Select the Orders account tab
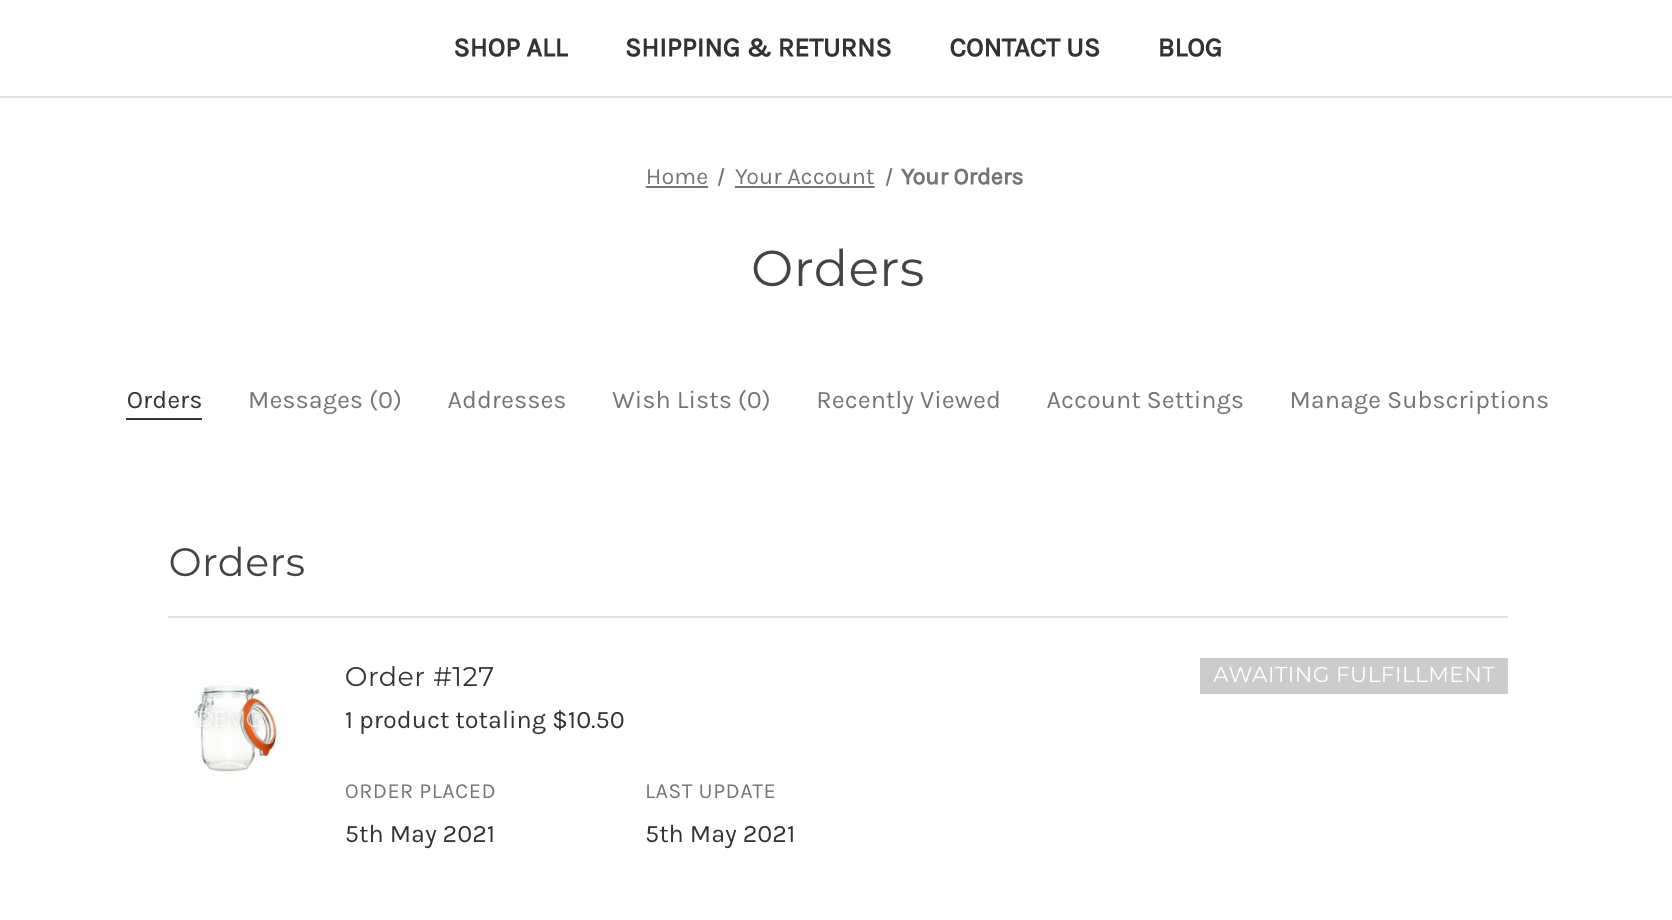This screenshot has height=920, width=1672. point(164,400)
